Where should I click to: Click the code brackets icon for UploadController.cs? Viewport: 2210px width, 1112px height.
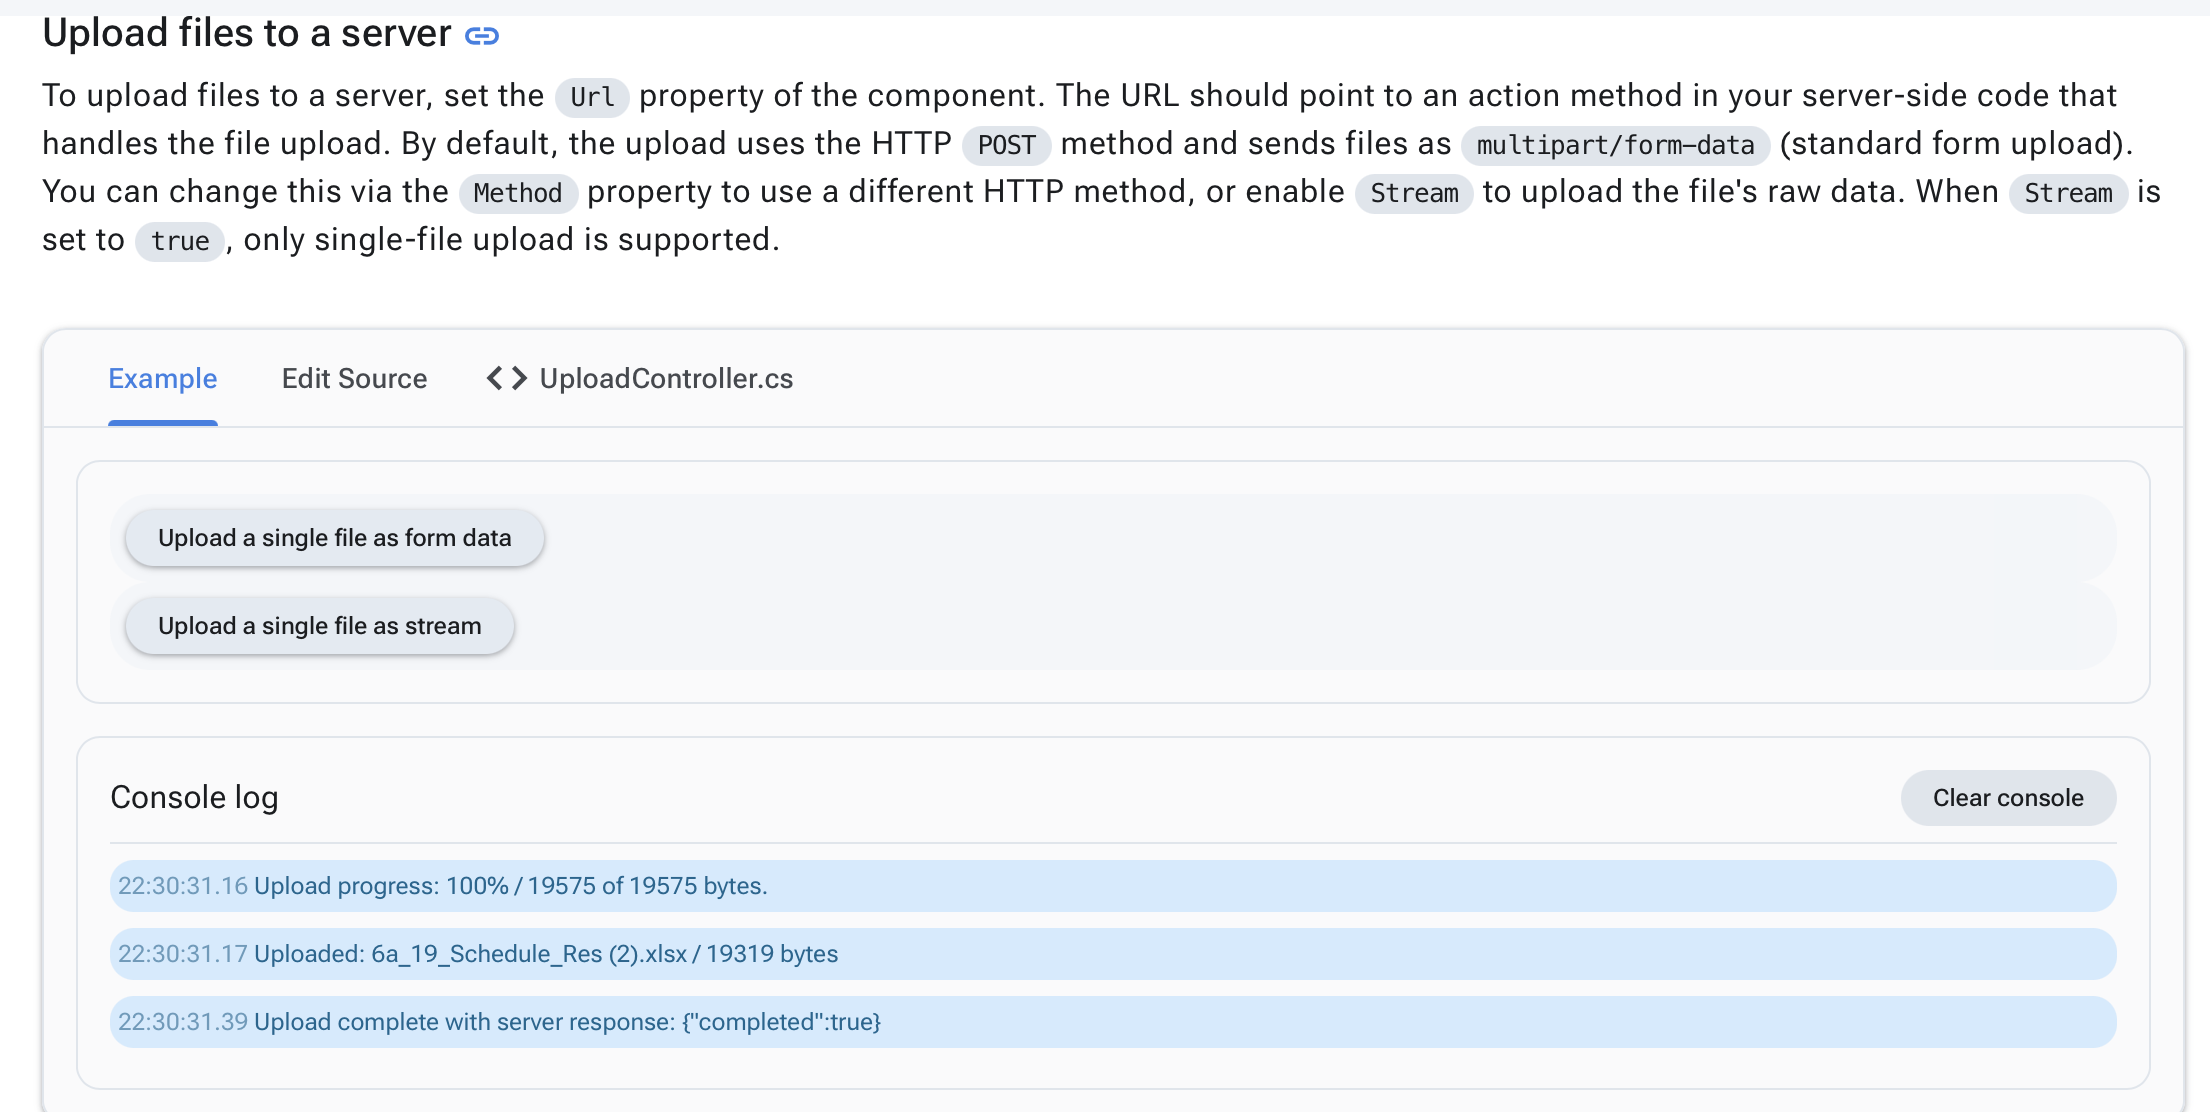506,379
